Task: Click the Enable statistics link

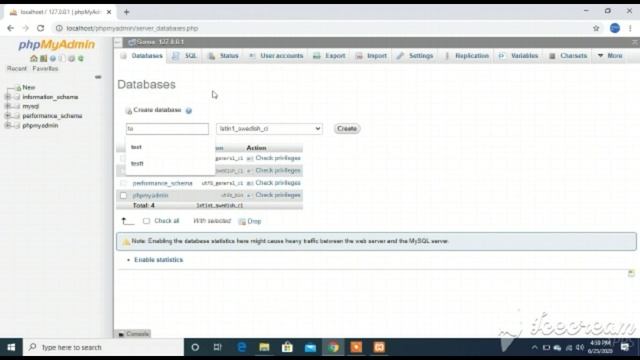Action: (158, 260)
